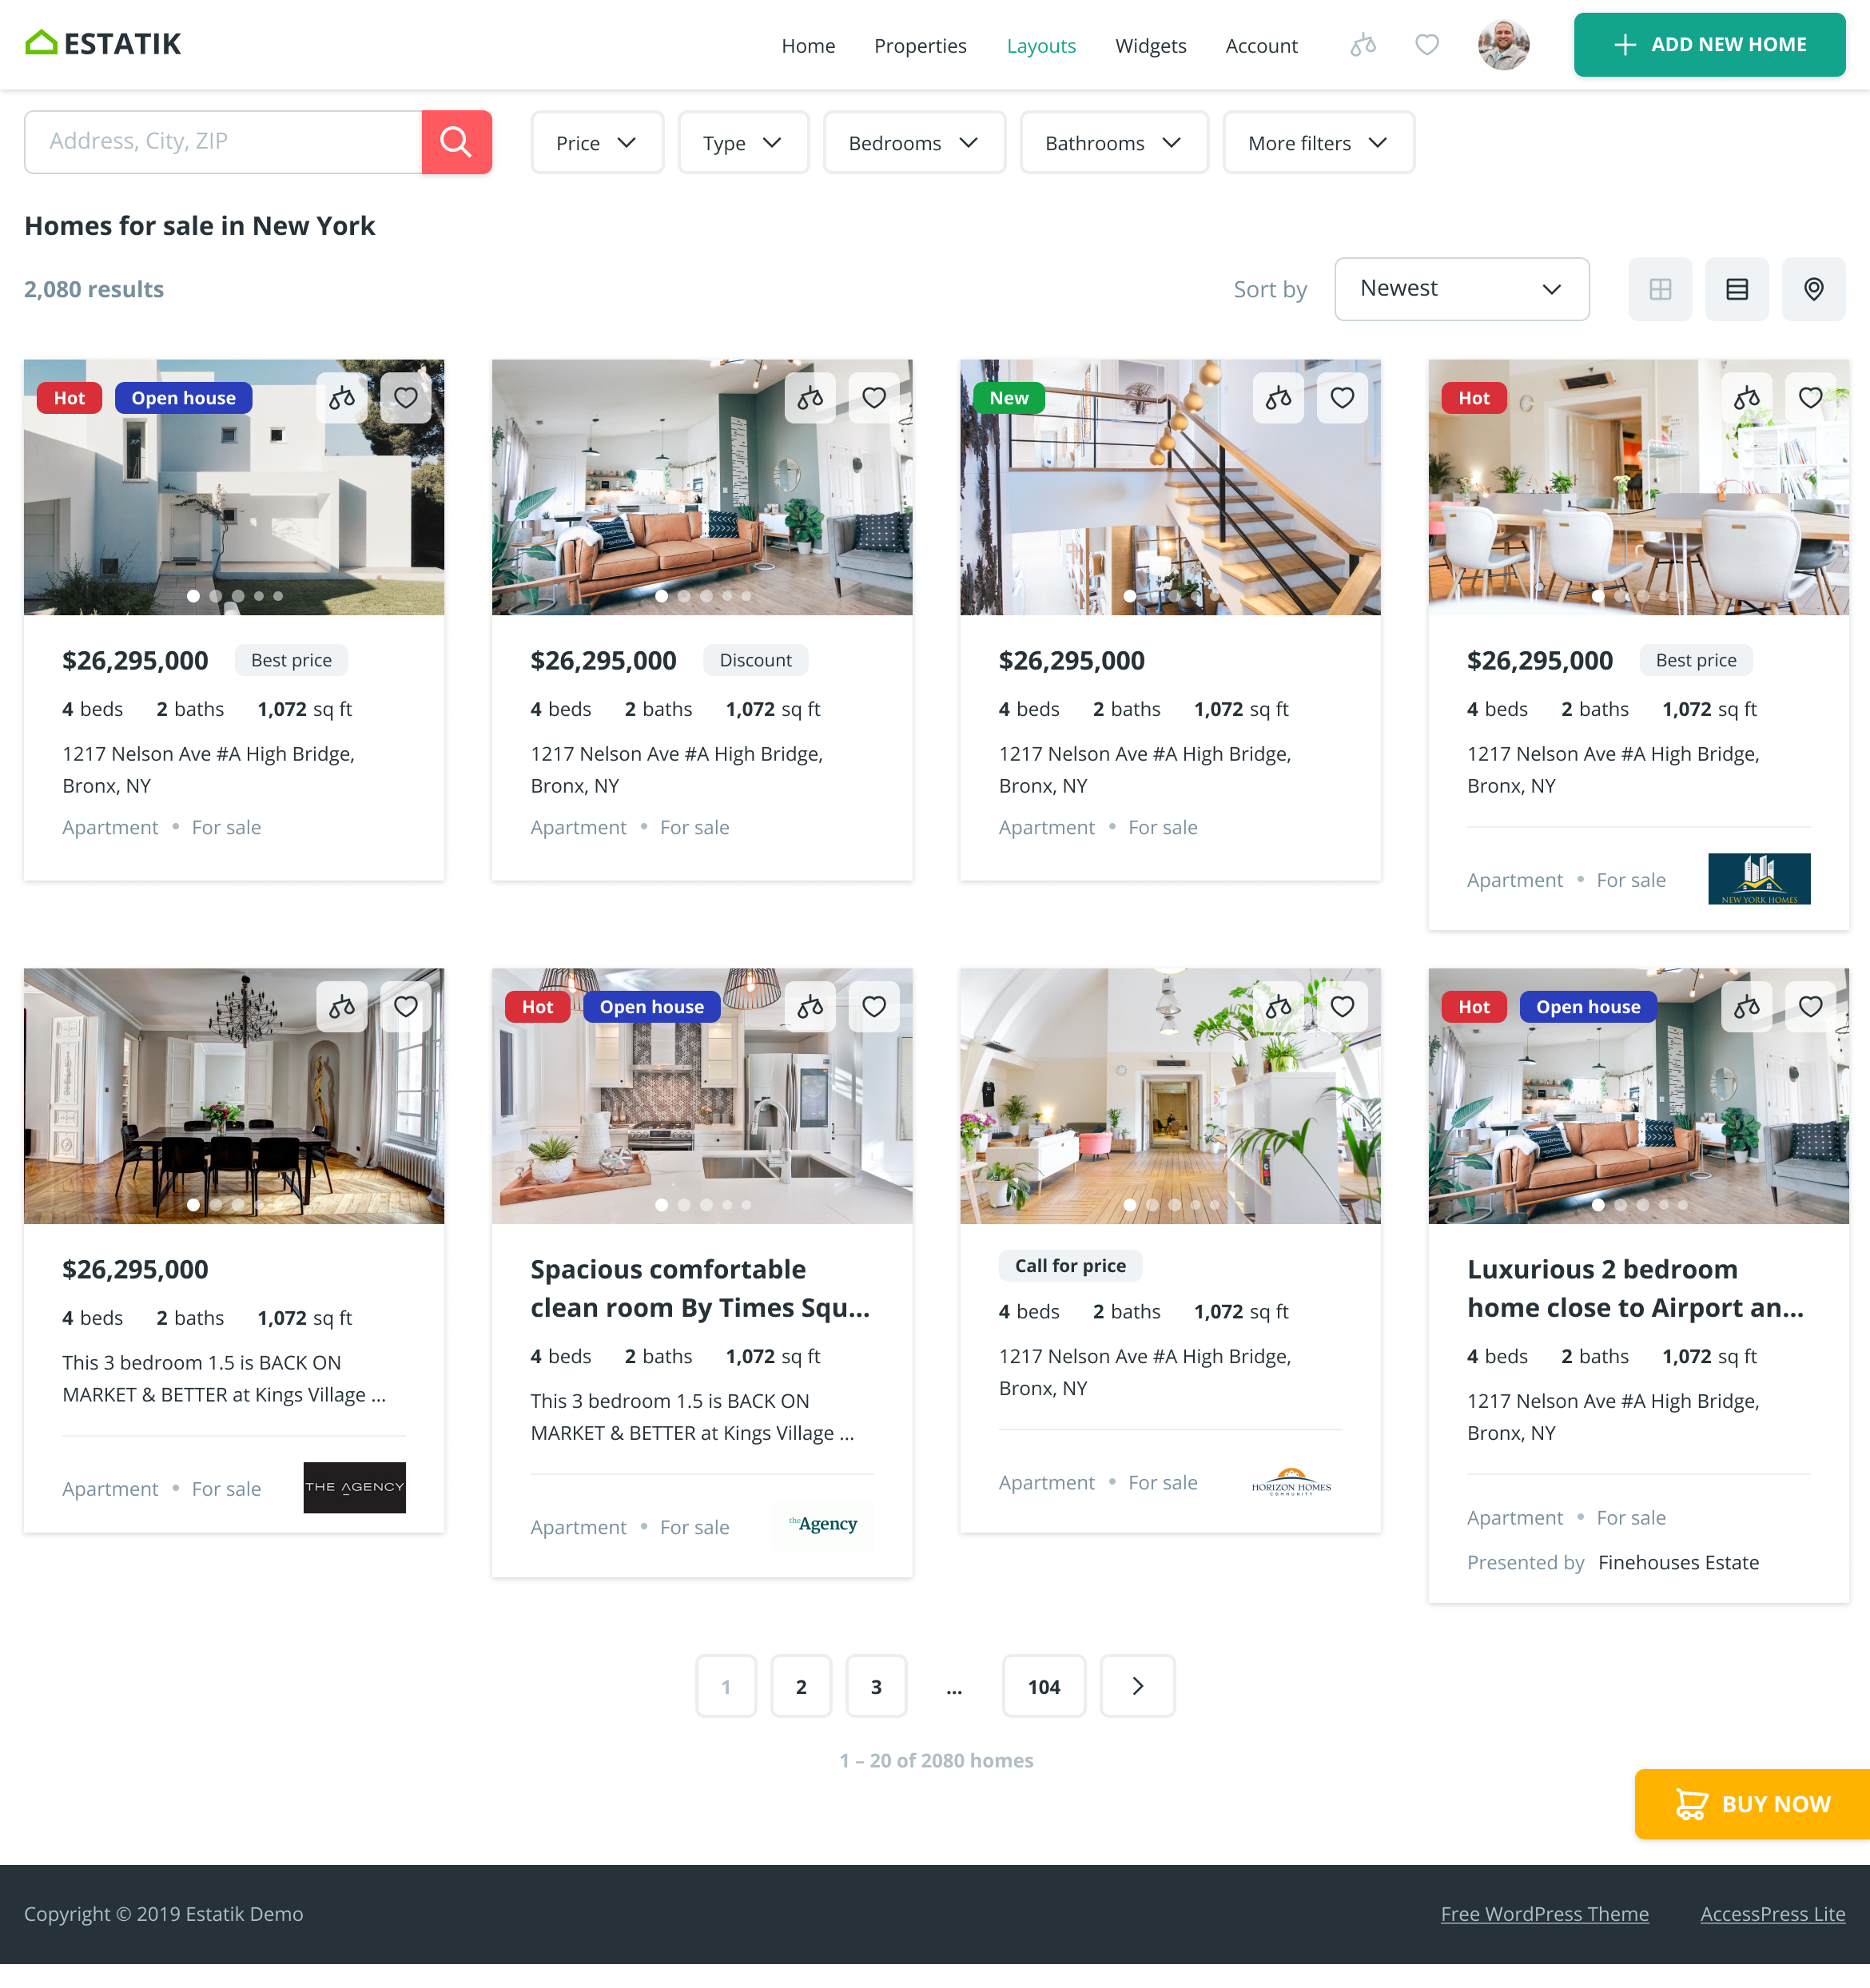This screenshot has width=1870, height=1988.
Task: Open the wishlist heart icon in header
Action: [x=1427, y=45]
